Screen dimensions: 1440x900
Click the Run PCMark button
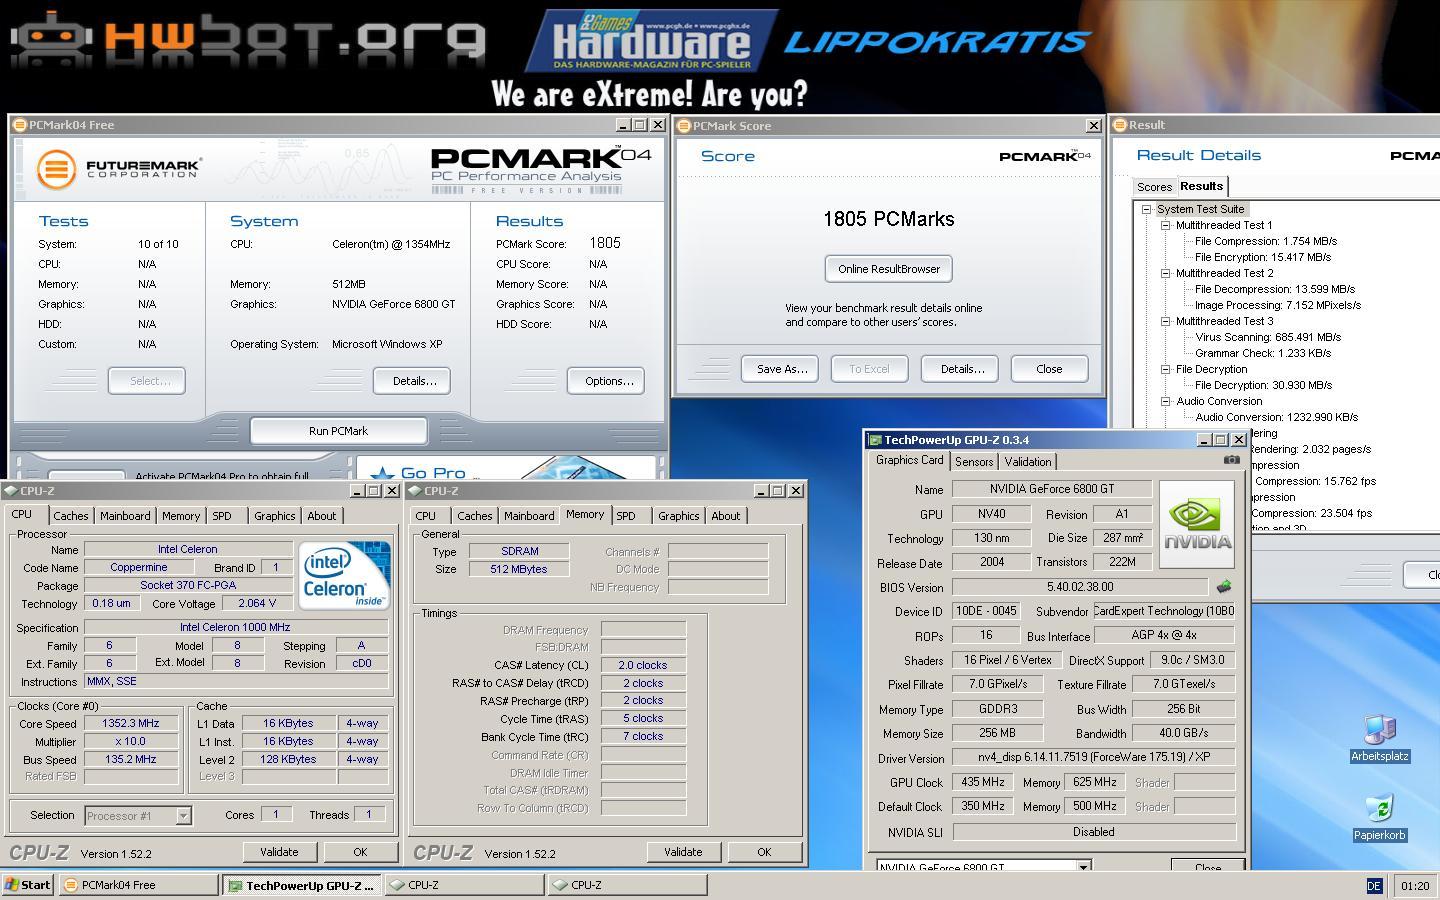pyautogui.click(x=338, y=431)
